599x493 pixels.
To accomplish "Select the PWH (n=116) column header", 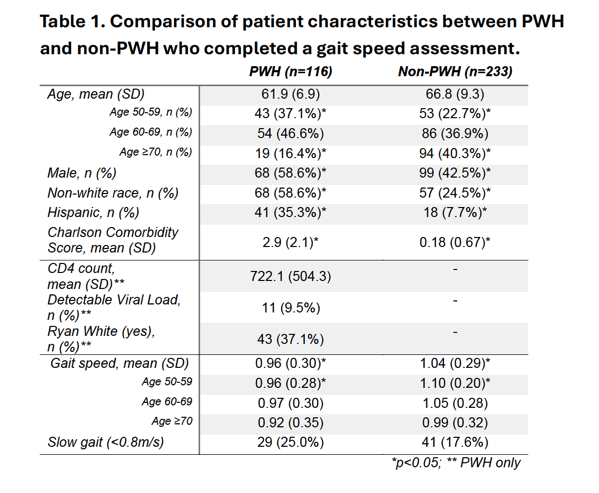I will pos(290,71).
